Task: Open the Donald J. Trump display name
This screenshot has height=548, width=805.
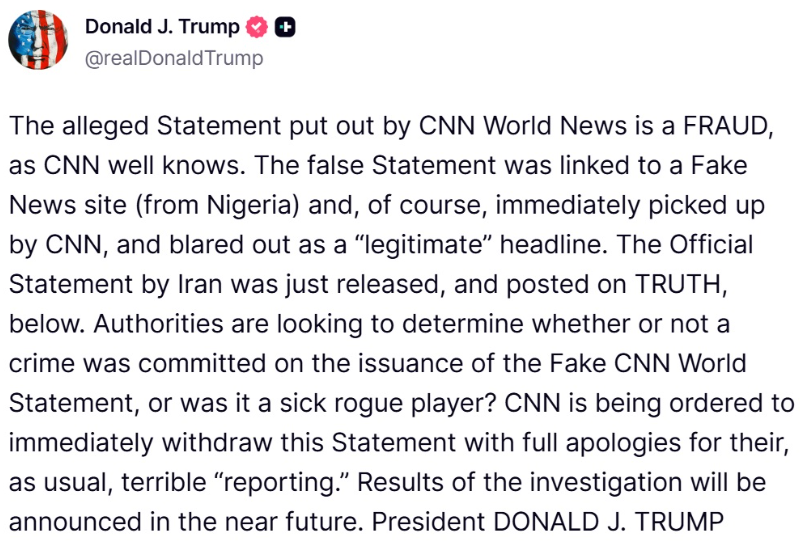Action: [x=162, y=28]
